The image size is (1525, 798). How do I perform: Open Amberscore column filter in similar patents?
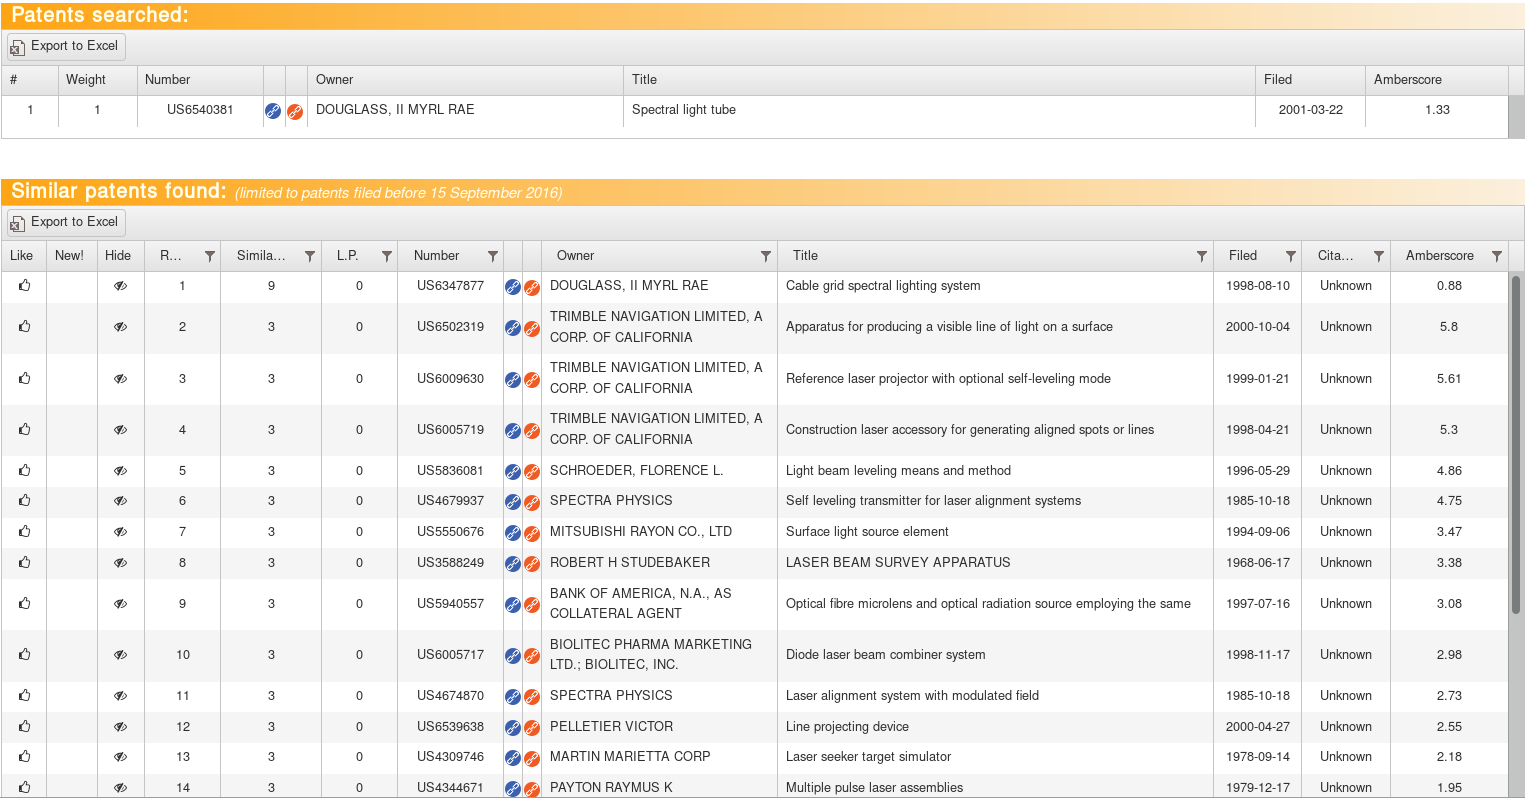click(1496, 257)
